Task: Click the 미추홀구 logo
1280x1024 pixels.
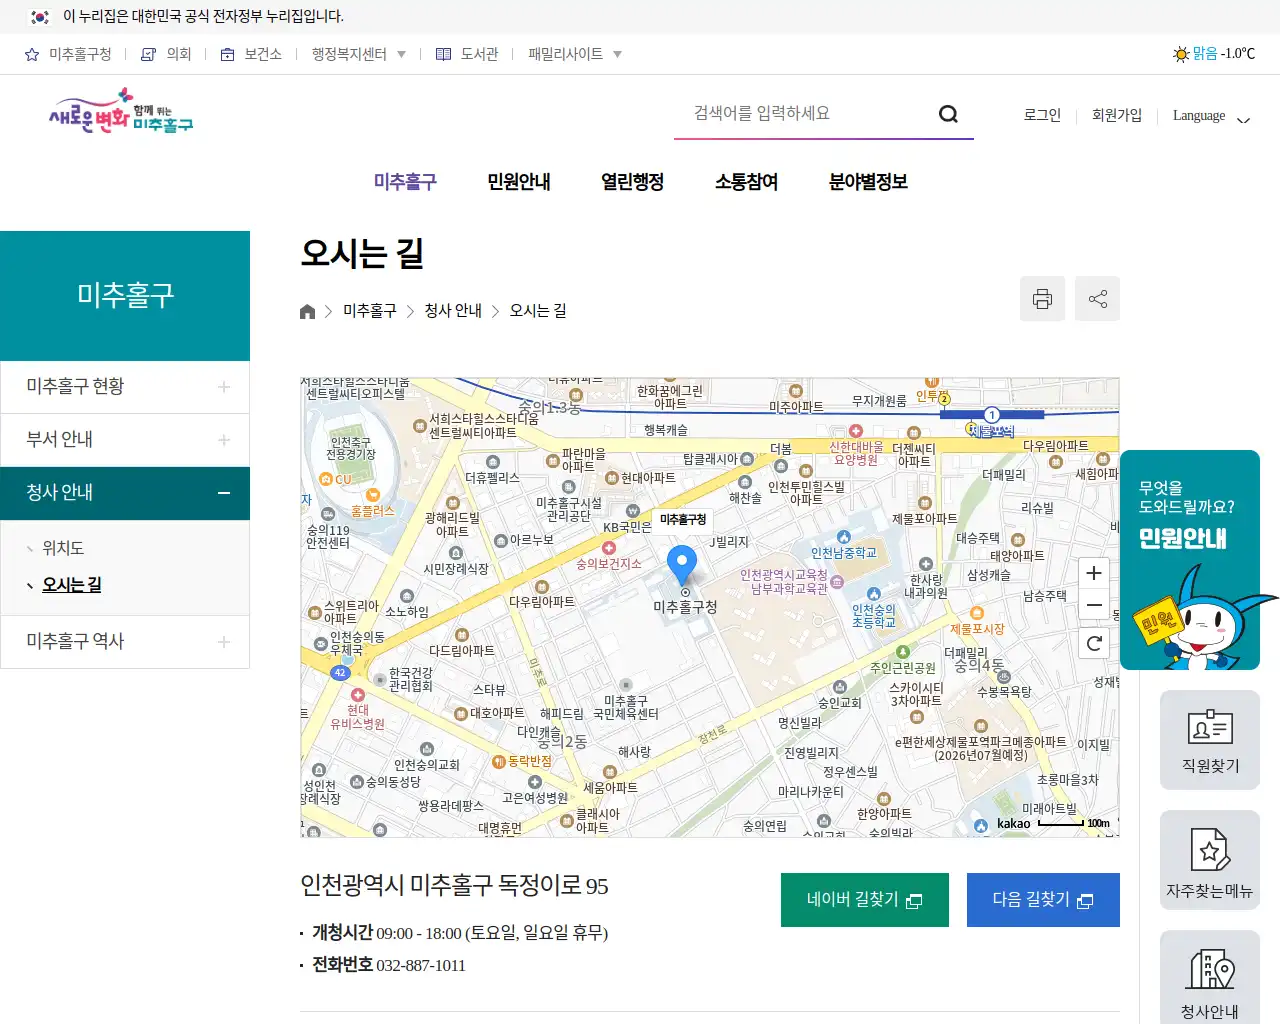Action: (x=121, y=111)
